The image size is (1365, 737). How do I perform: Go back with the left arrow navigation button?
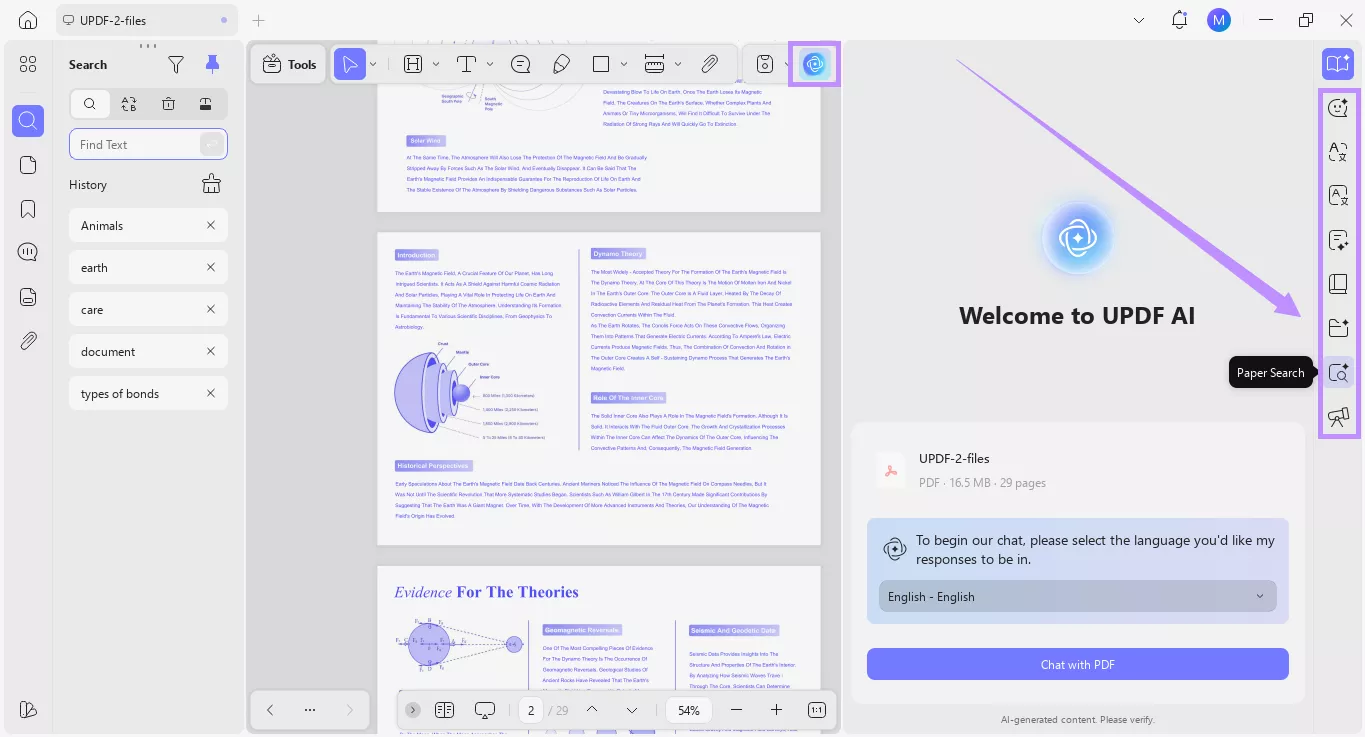point(270,710)
